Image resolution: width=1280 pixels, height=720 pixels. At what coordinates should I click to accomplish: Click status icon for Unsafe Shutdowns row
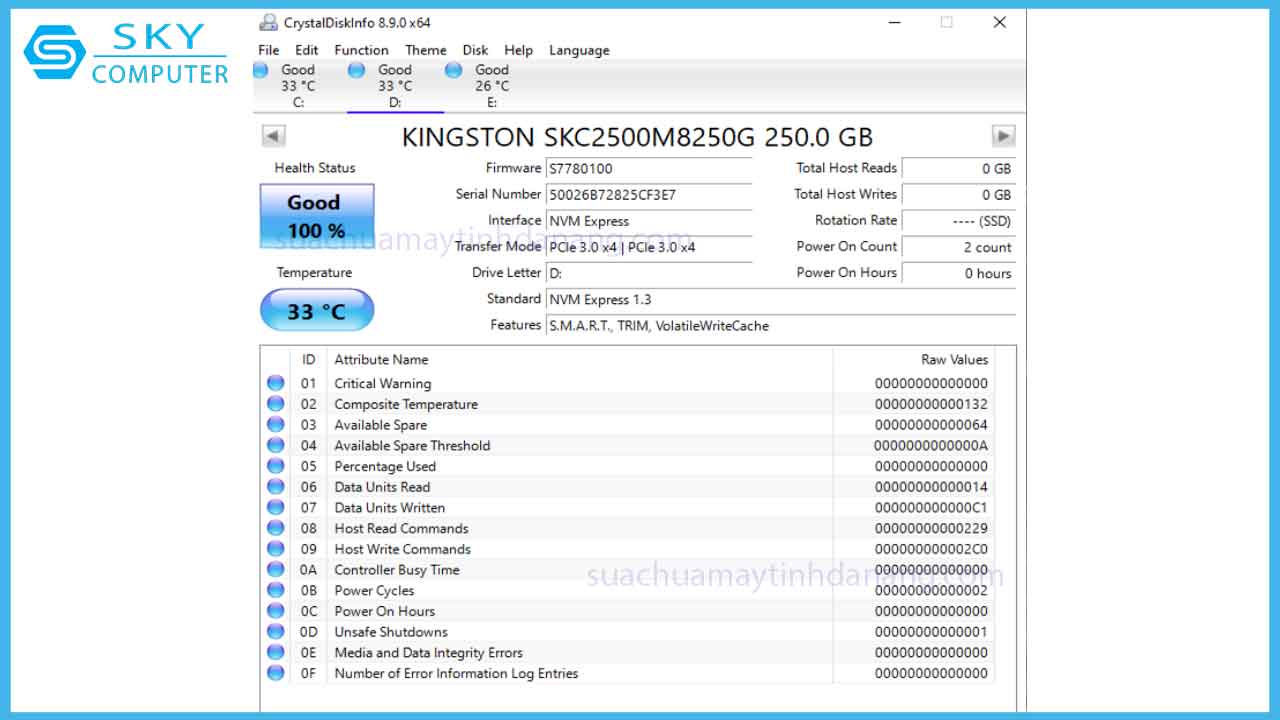tap(276, 632)
